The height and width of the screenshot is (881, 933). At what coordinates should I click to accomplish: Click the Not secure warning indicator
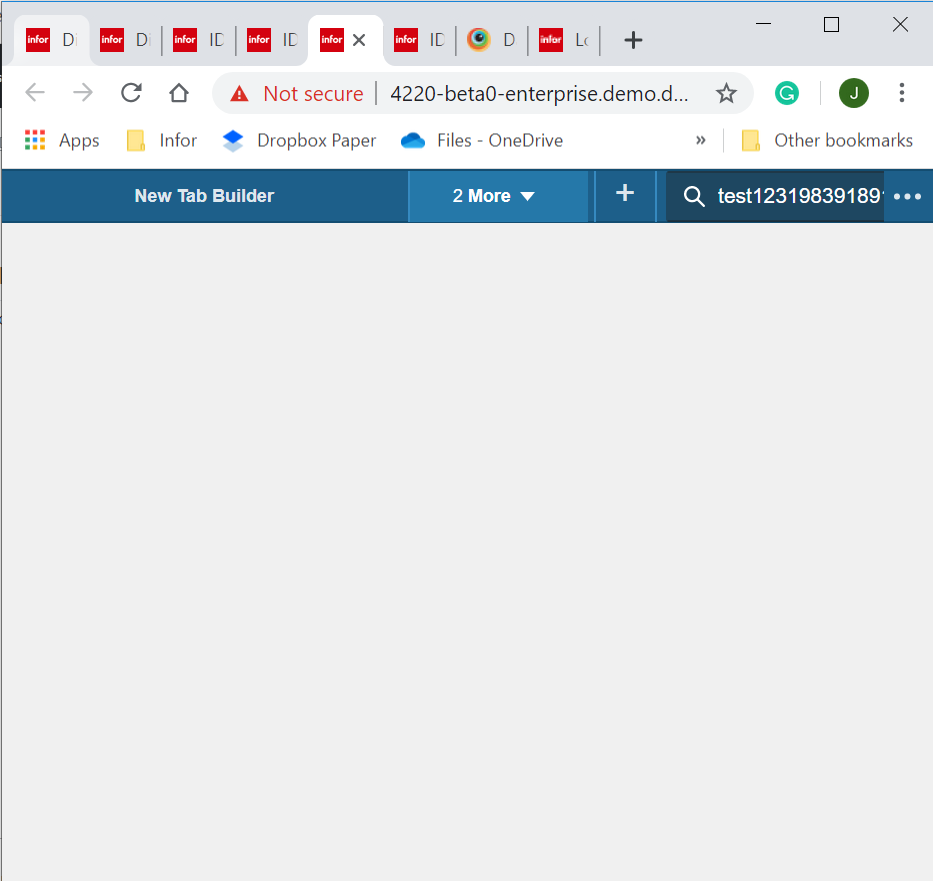296,93
